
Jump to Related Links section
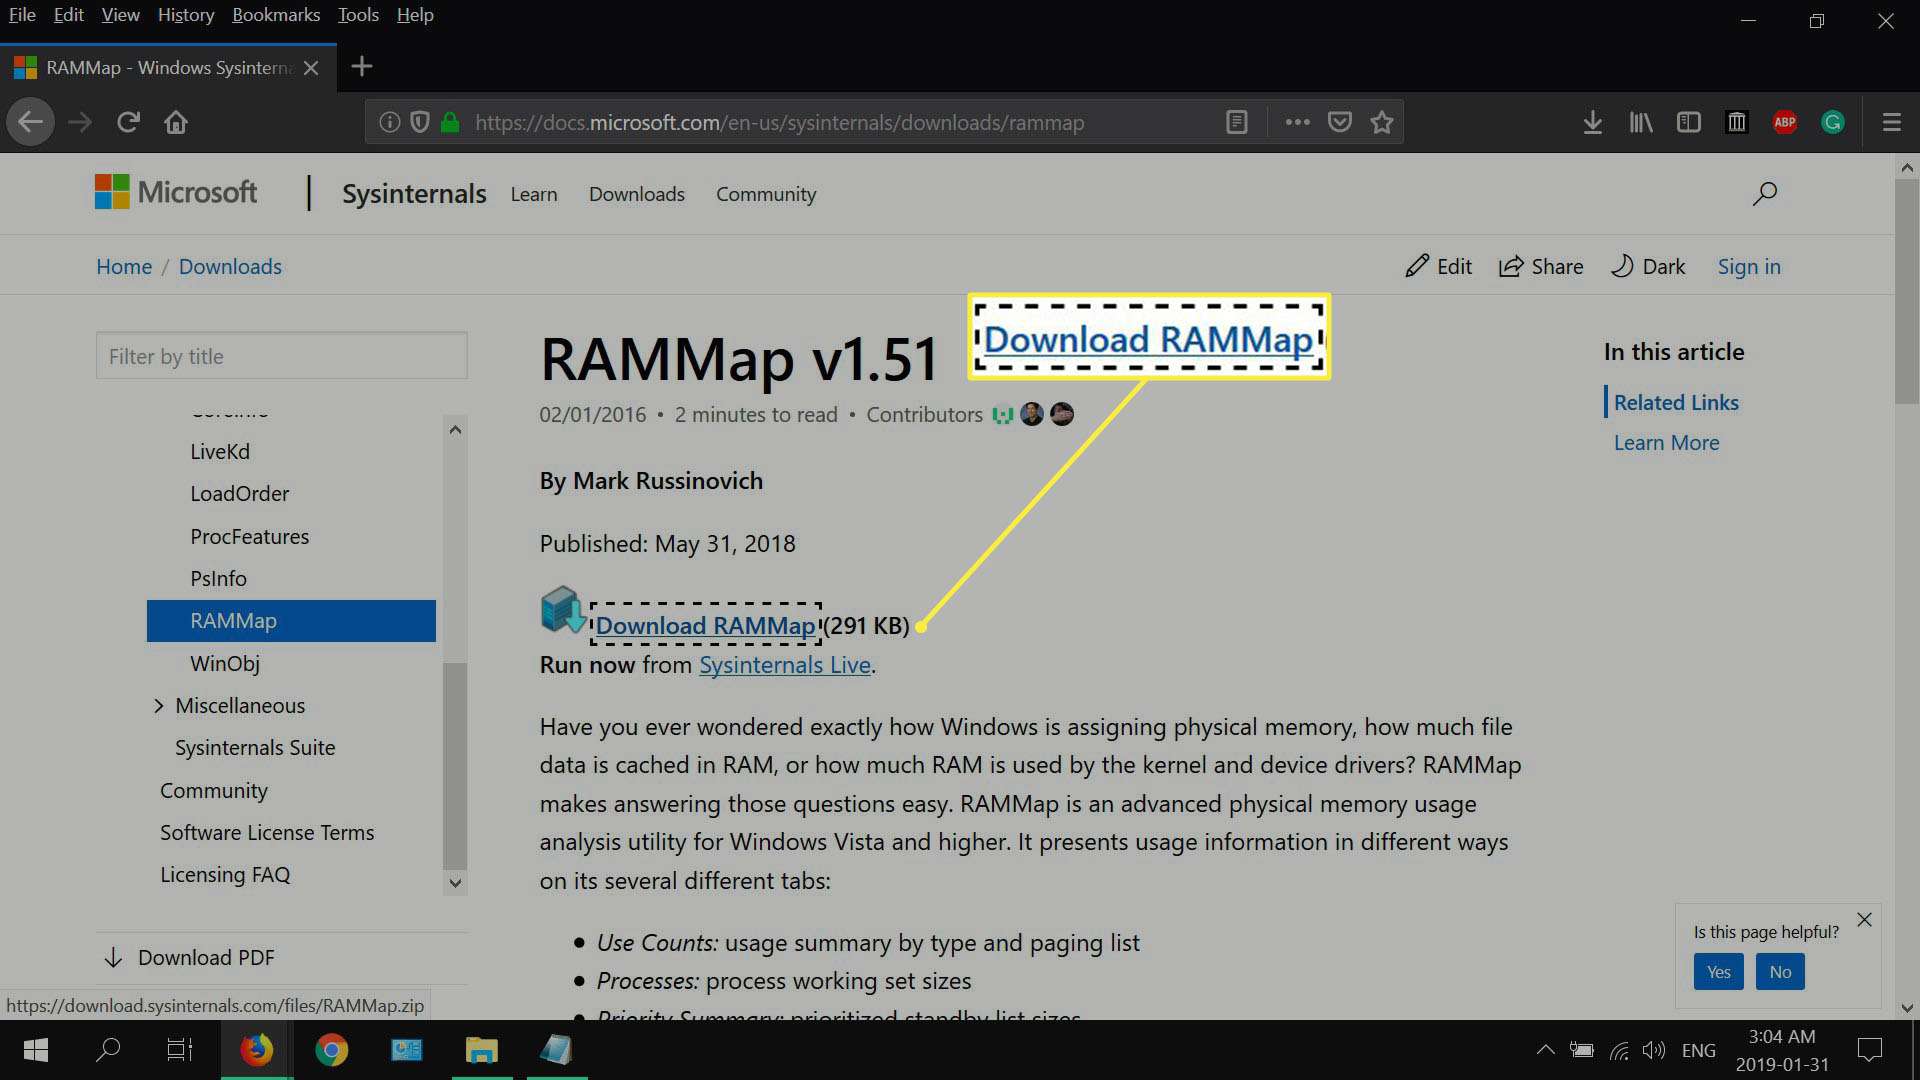pos(1676,402)
